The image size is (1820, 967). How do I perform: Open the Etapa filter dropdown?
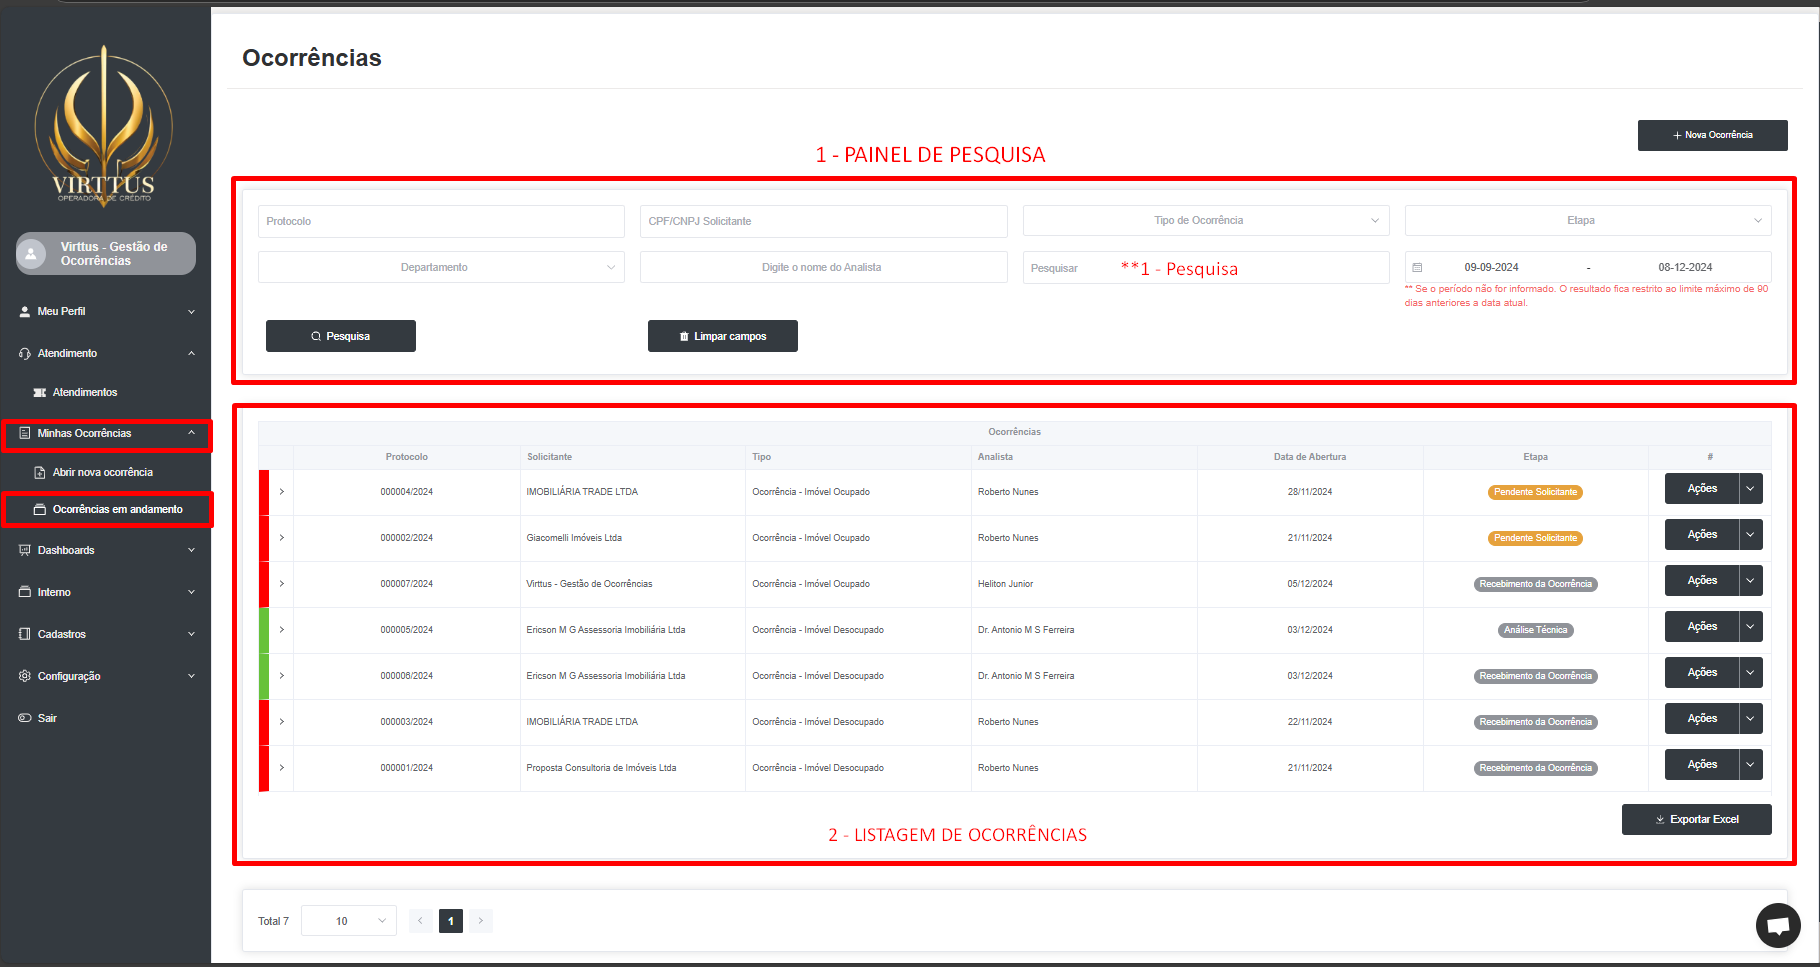pyautogui.click(x=1587, y=221)
